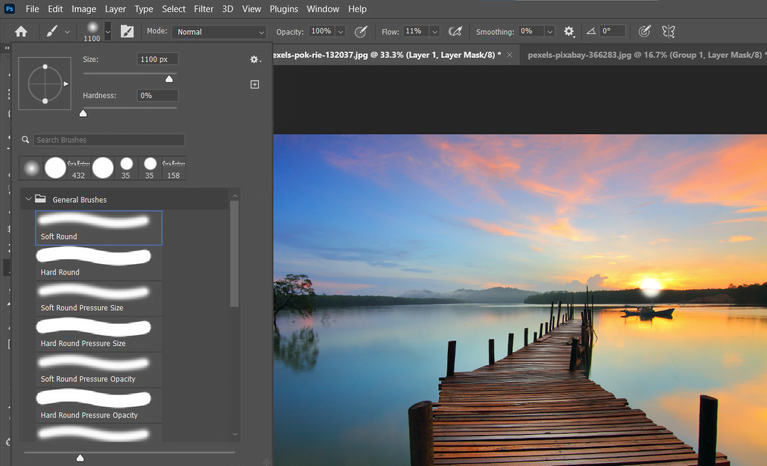Open the Window menu
Screen dimensions: 767x466
323,9
